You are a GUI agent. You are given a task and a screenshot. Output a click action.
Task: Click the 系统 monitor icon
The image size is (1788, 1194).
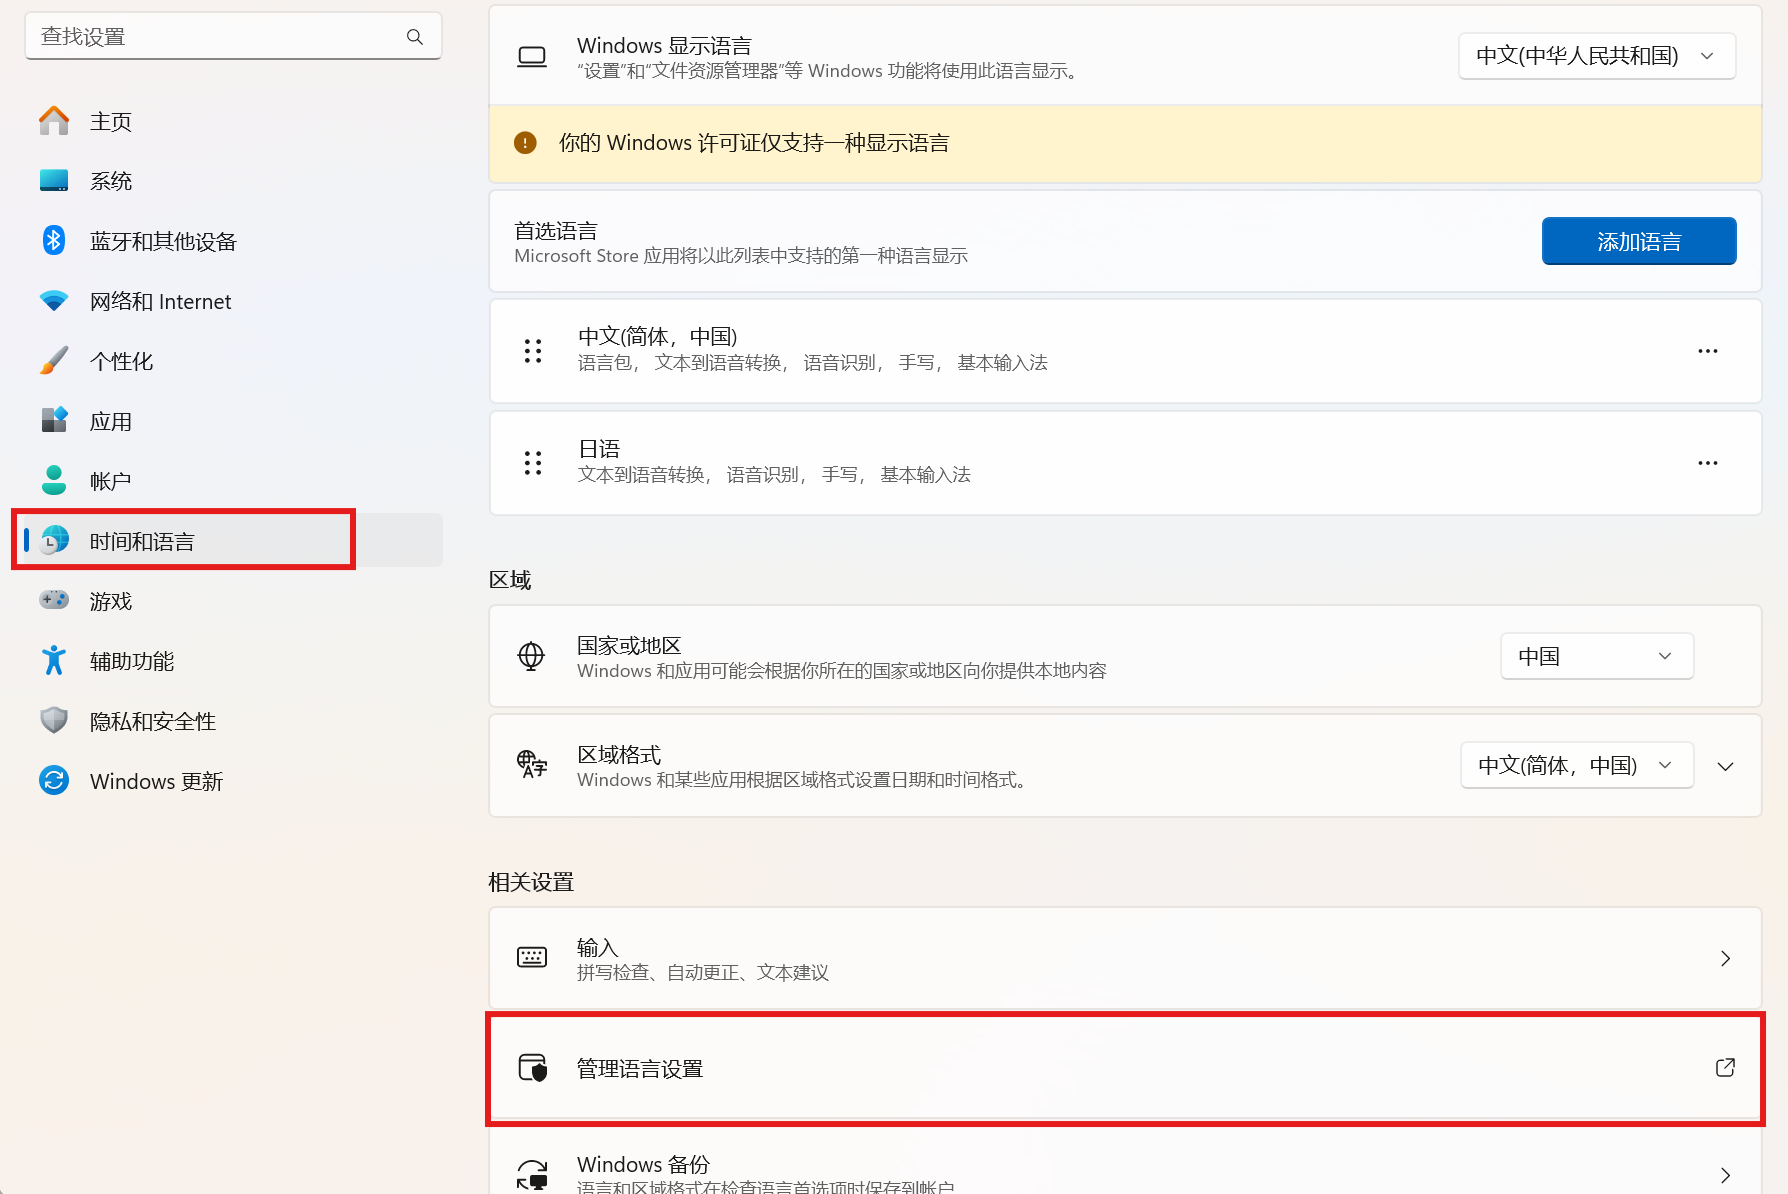coord(54,181)
